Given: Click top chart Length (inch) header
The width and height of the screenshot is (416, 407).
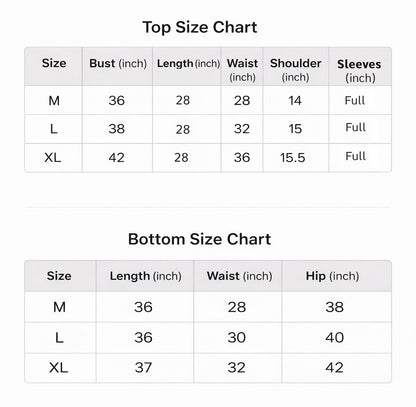Looking at the screenshot, I should click(x=188, y=63).
